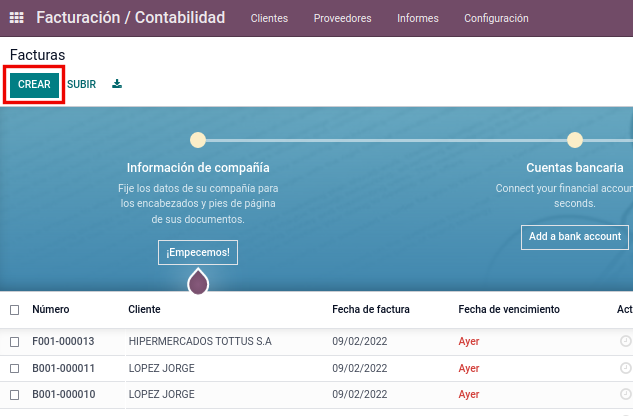Click the droplet marker under ¡Empecemos!
Image resolution: width=633 pixels, height=416 pixels.
click(198, 282)
